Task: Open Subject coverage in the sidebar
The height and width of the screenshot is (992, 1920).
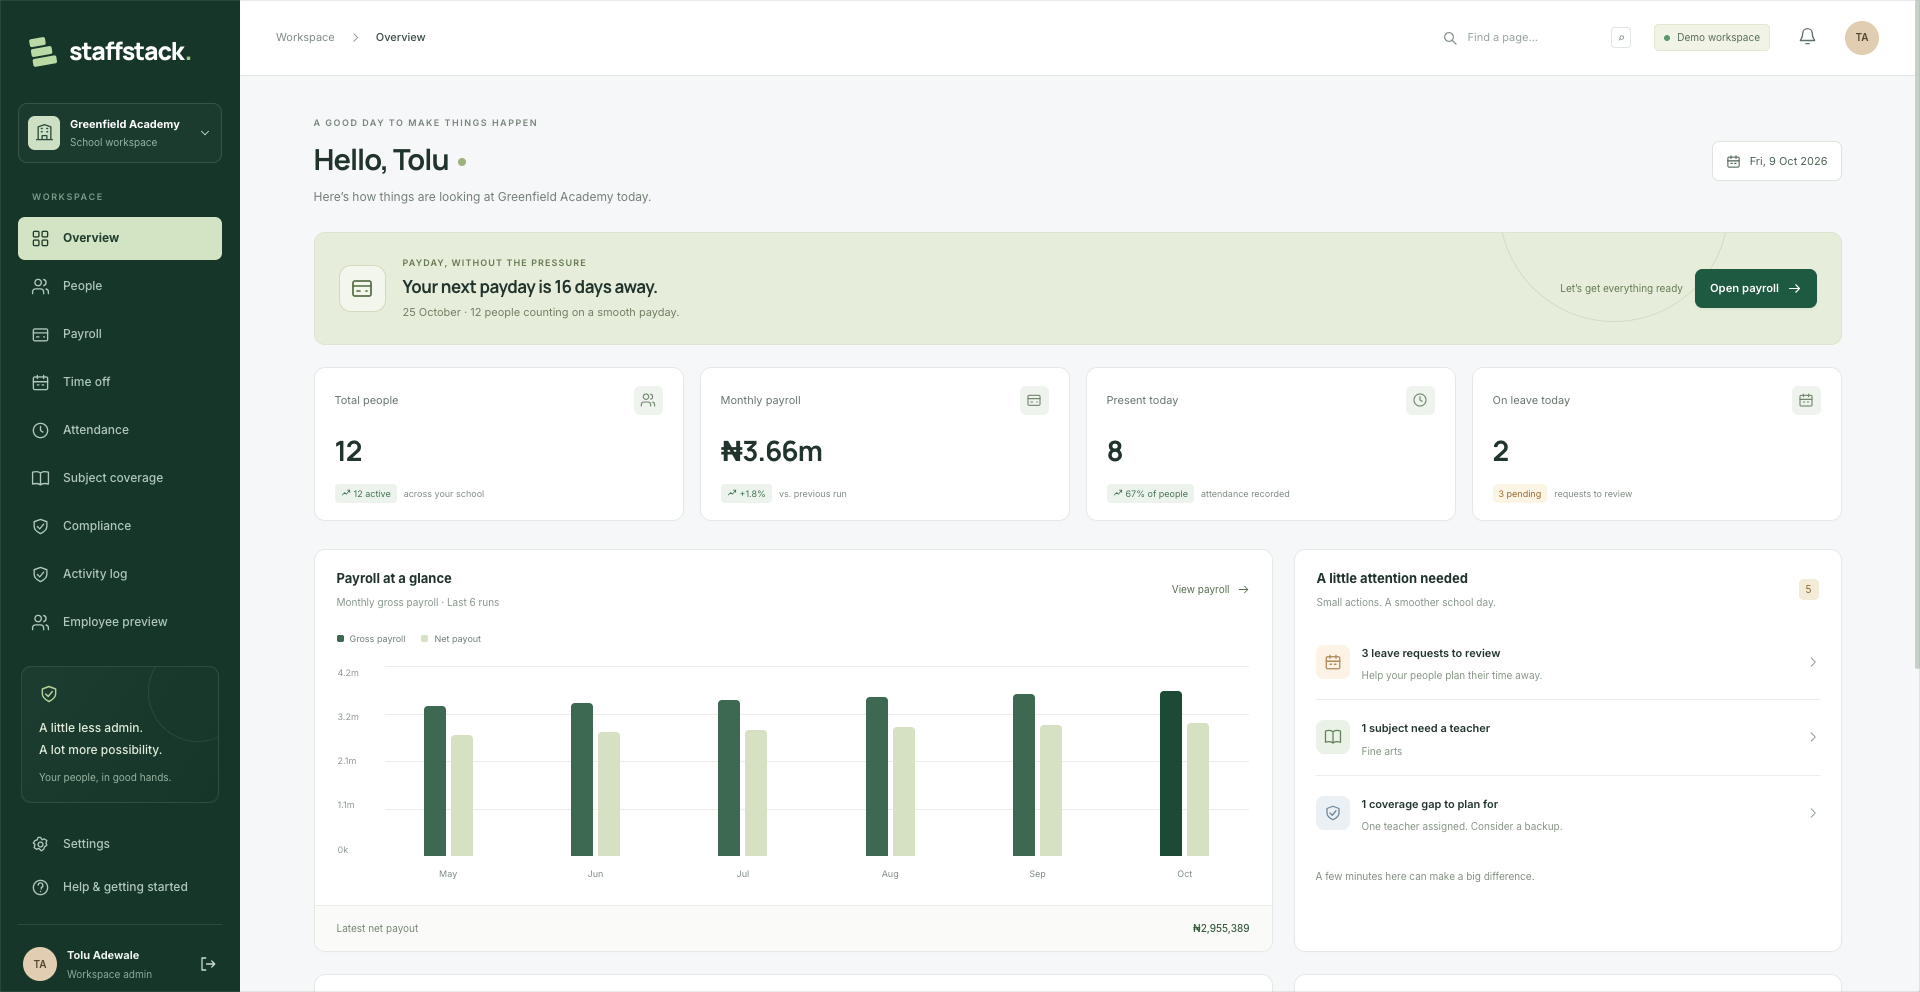Action: click(x=120, y=478)
